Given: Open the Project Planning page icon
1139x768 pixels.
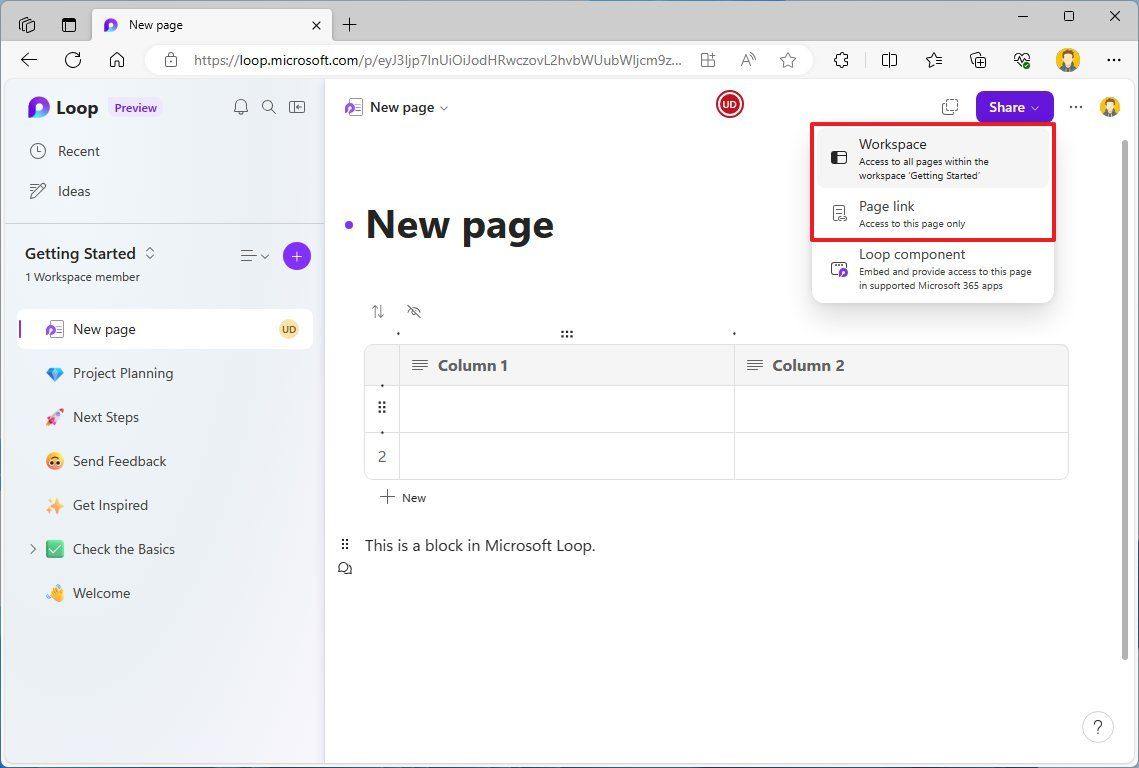Looking at the screenshot, I should click(x=57, y=373).
